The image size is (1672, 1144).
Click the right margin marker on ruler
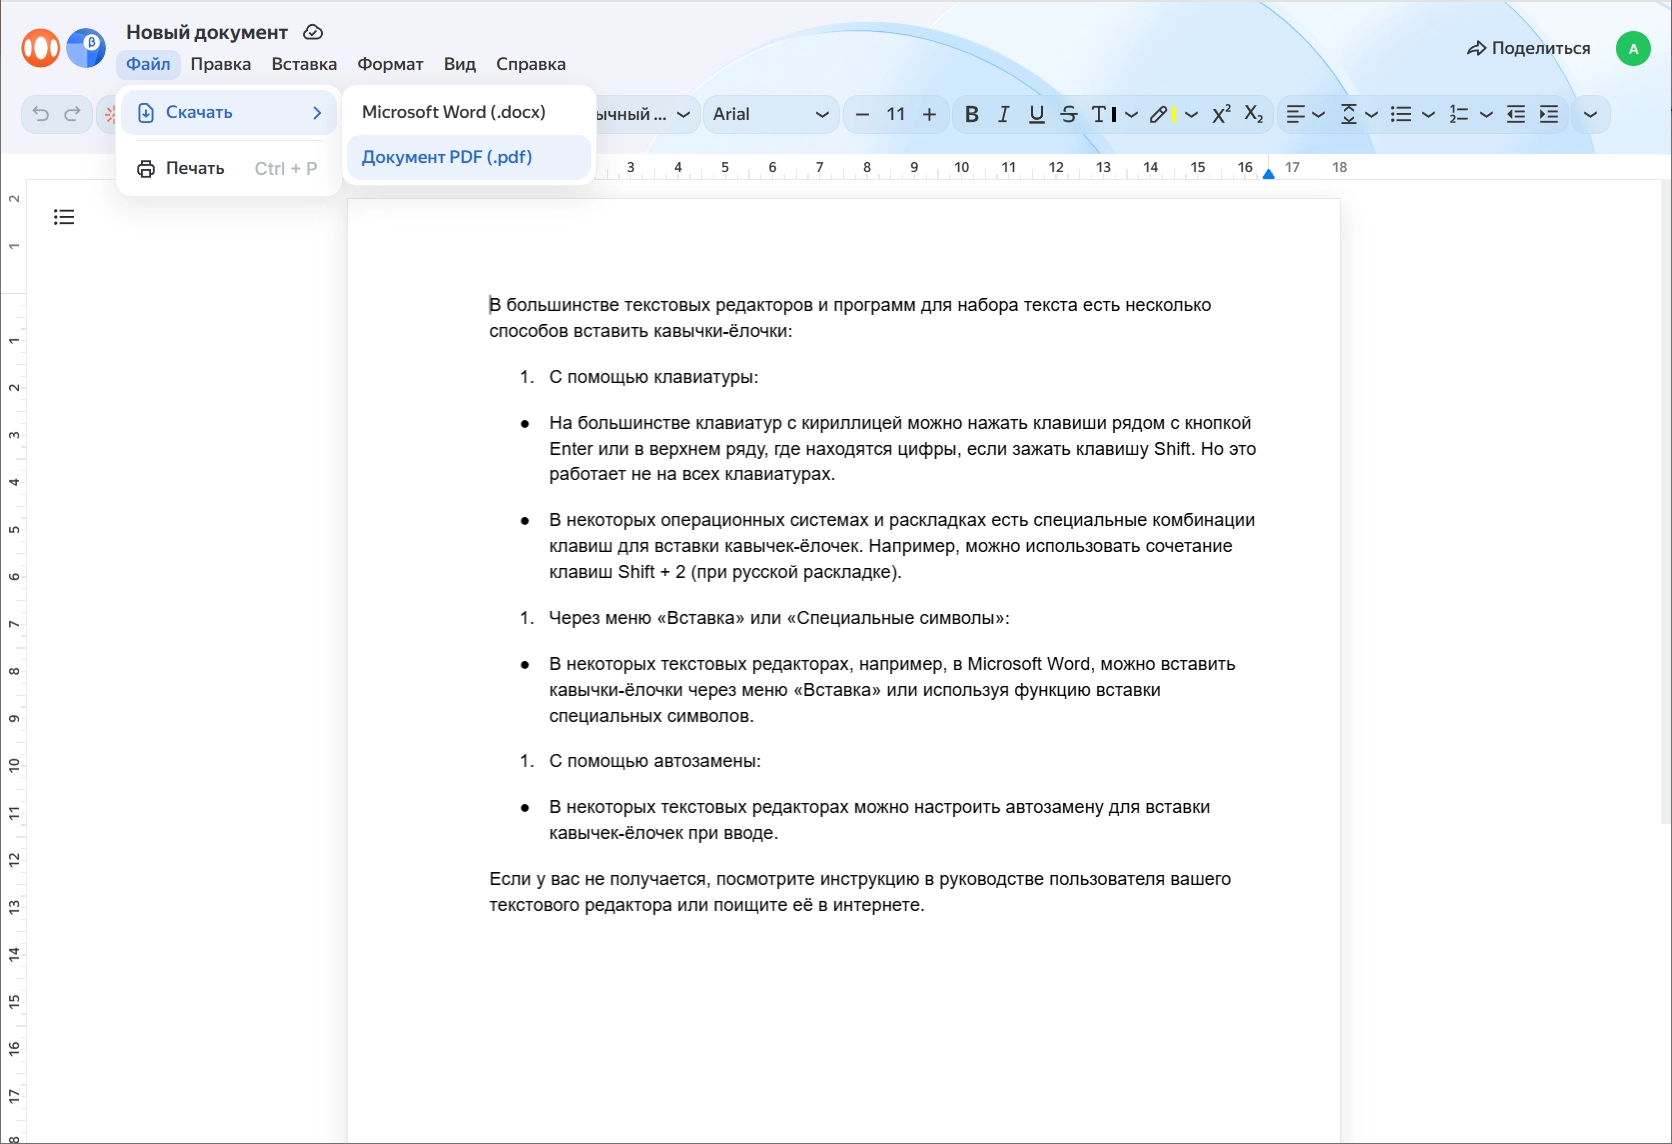[1268, 173]
